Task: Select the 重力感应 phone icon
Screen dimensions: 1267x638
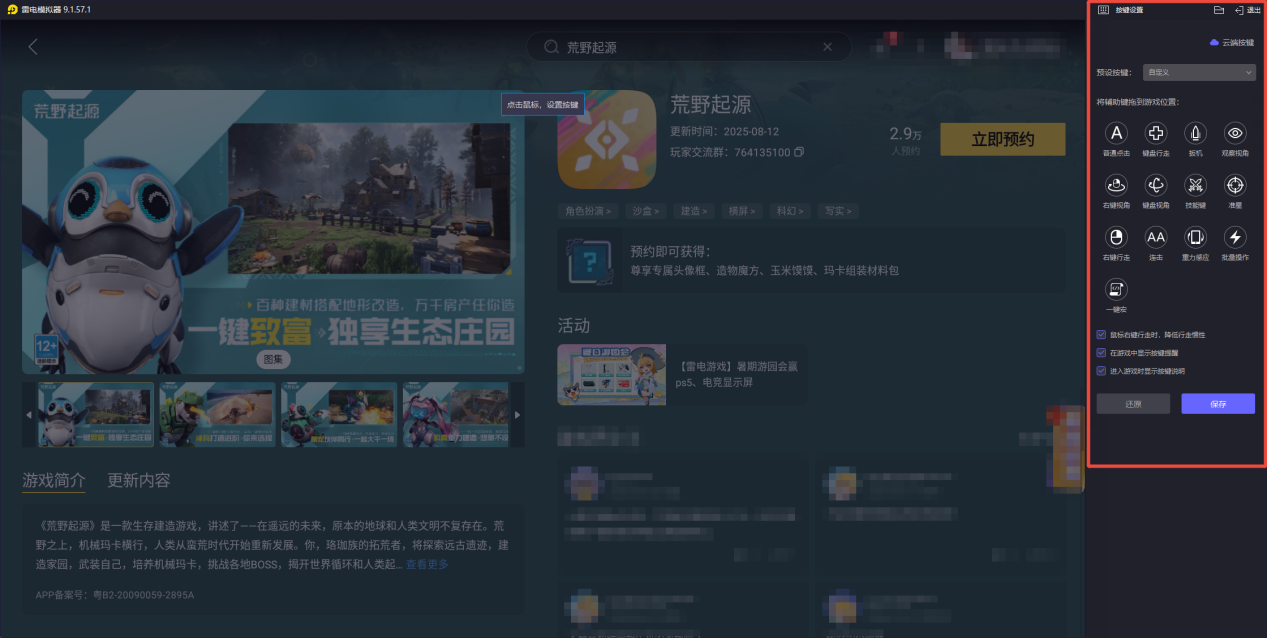Action: tap(1196, 237)
